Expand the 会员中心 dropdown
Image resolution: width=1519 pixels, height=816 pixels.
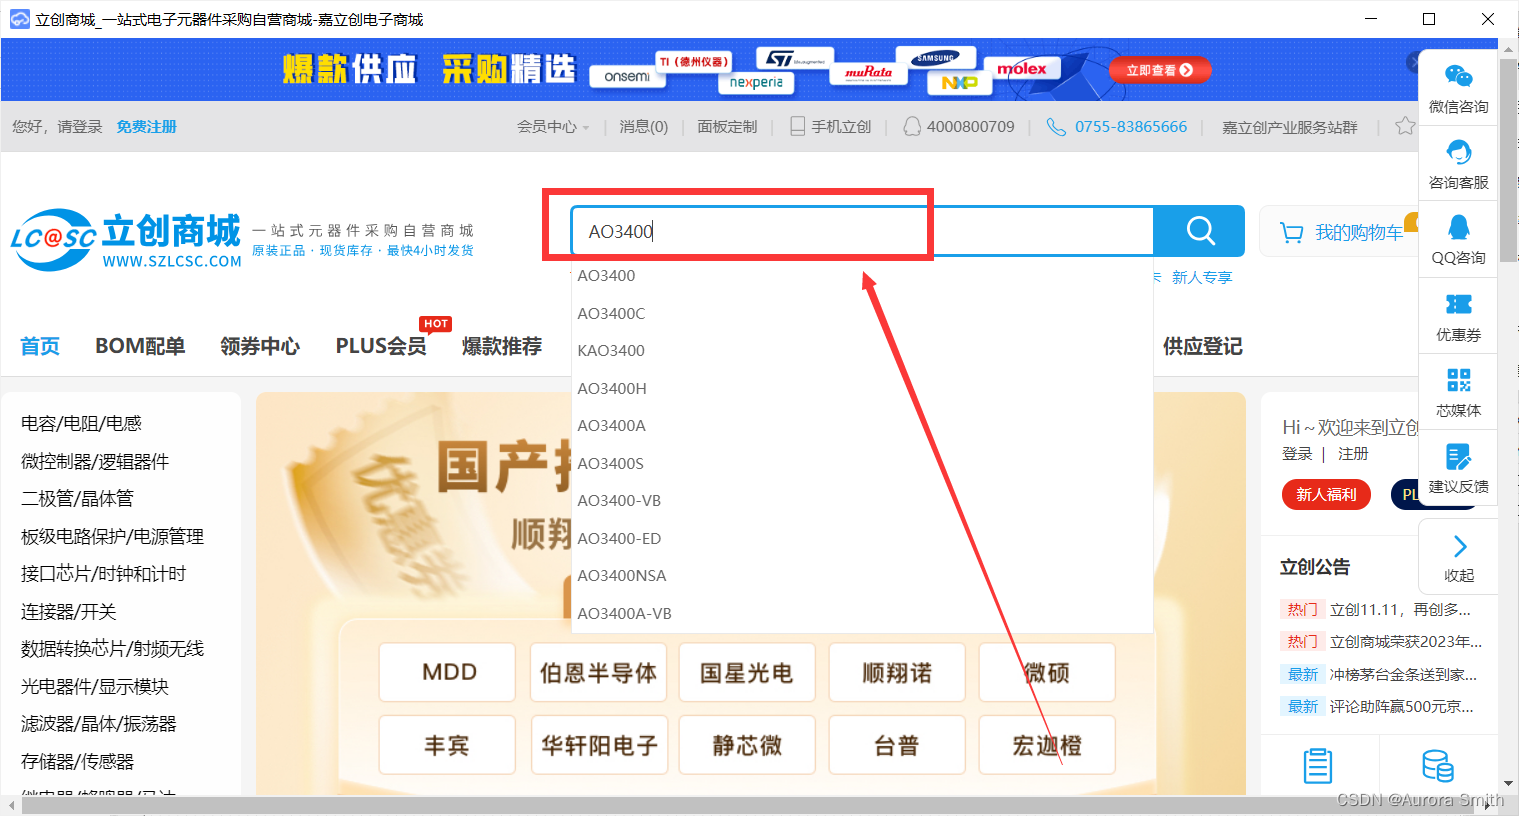[553, 127]
